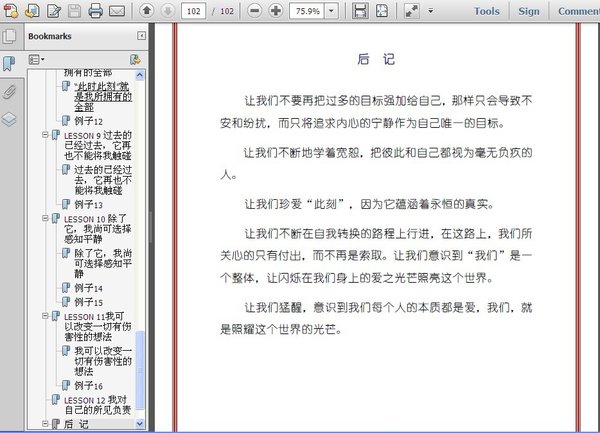Click bookmarks scrollbar up arrow

coord(140,75)
